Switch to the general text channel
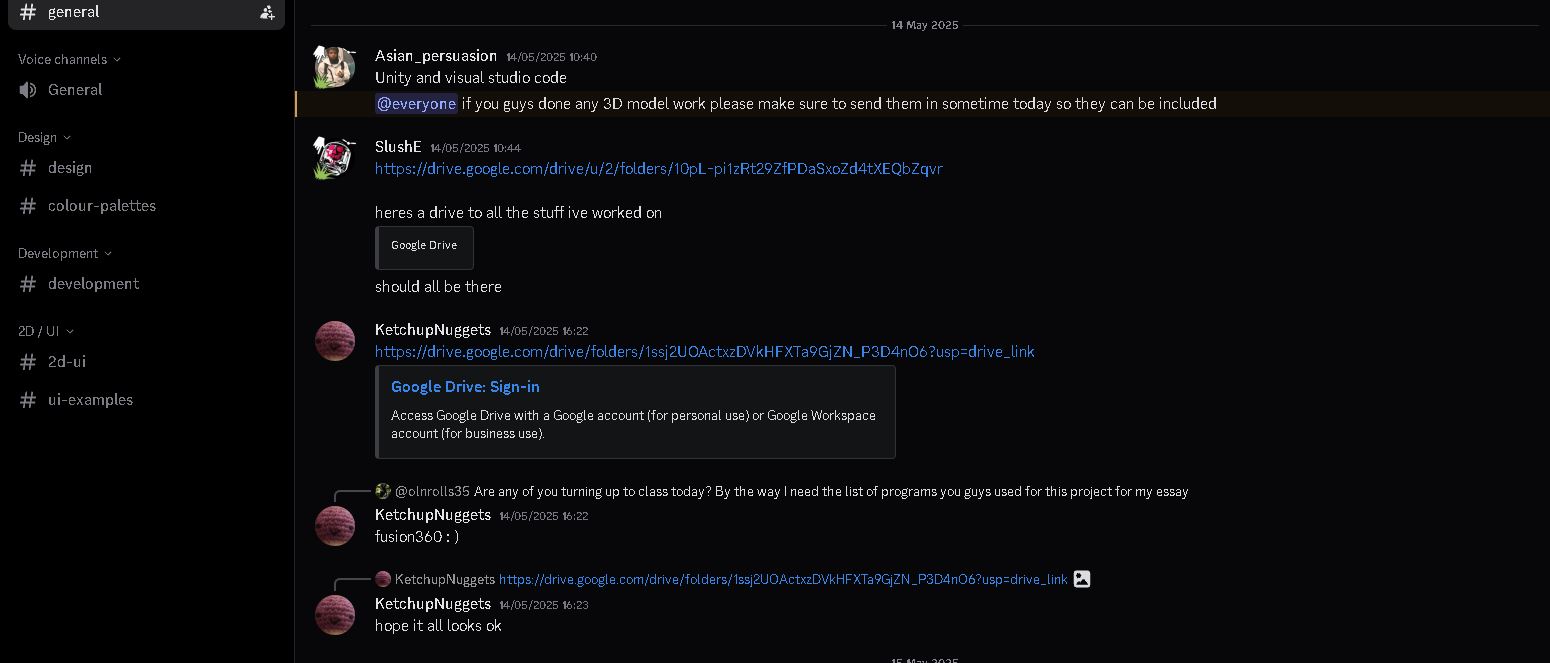1550x663 pixels. pyautogui.click(x=74, y=12)
